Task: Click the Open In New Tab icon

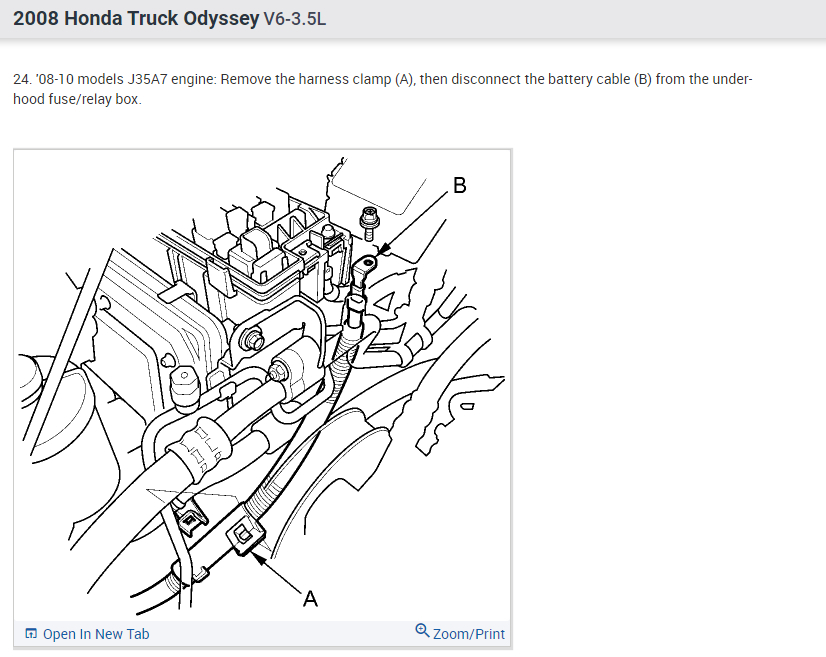Action: 31,633
